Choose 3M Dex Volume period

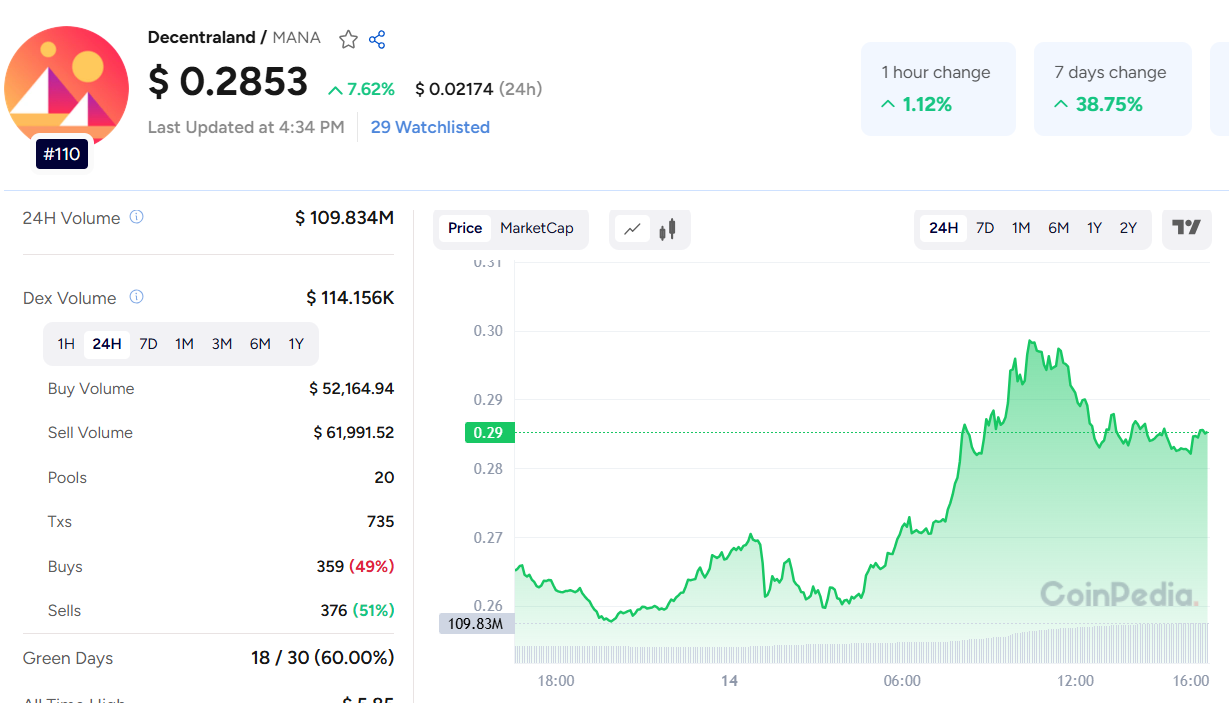222,344
